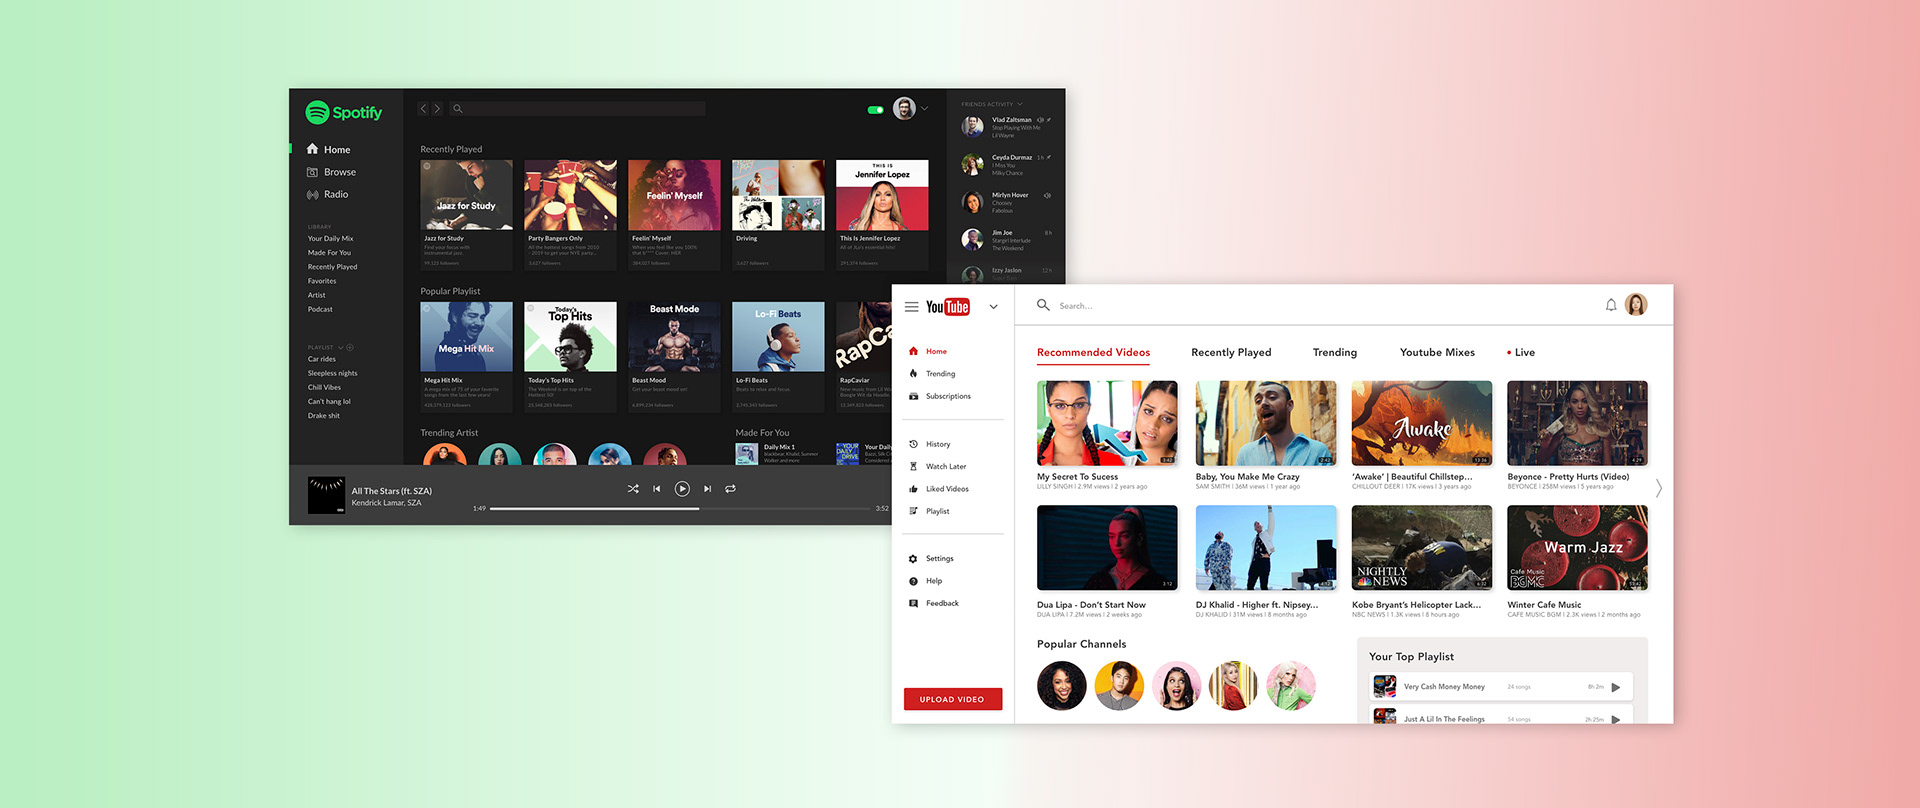Click the Home icon in YouTube sidebar
Screen dimensions: 1920x808
pos(913,351)
